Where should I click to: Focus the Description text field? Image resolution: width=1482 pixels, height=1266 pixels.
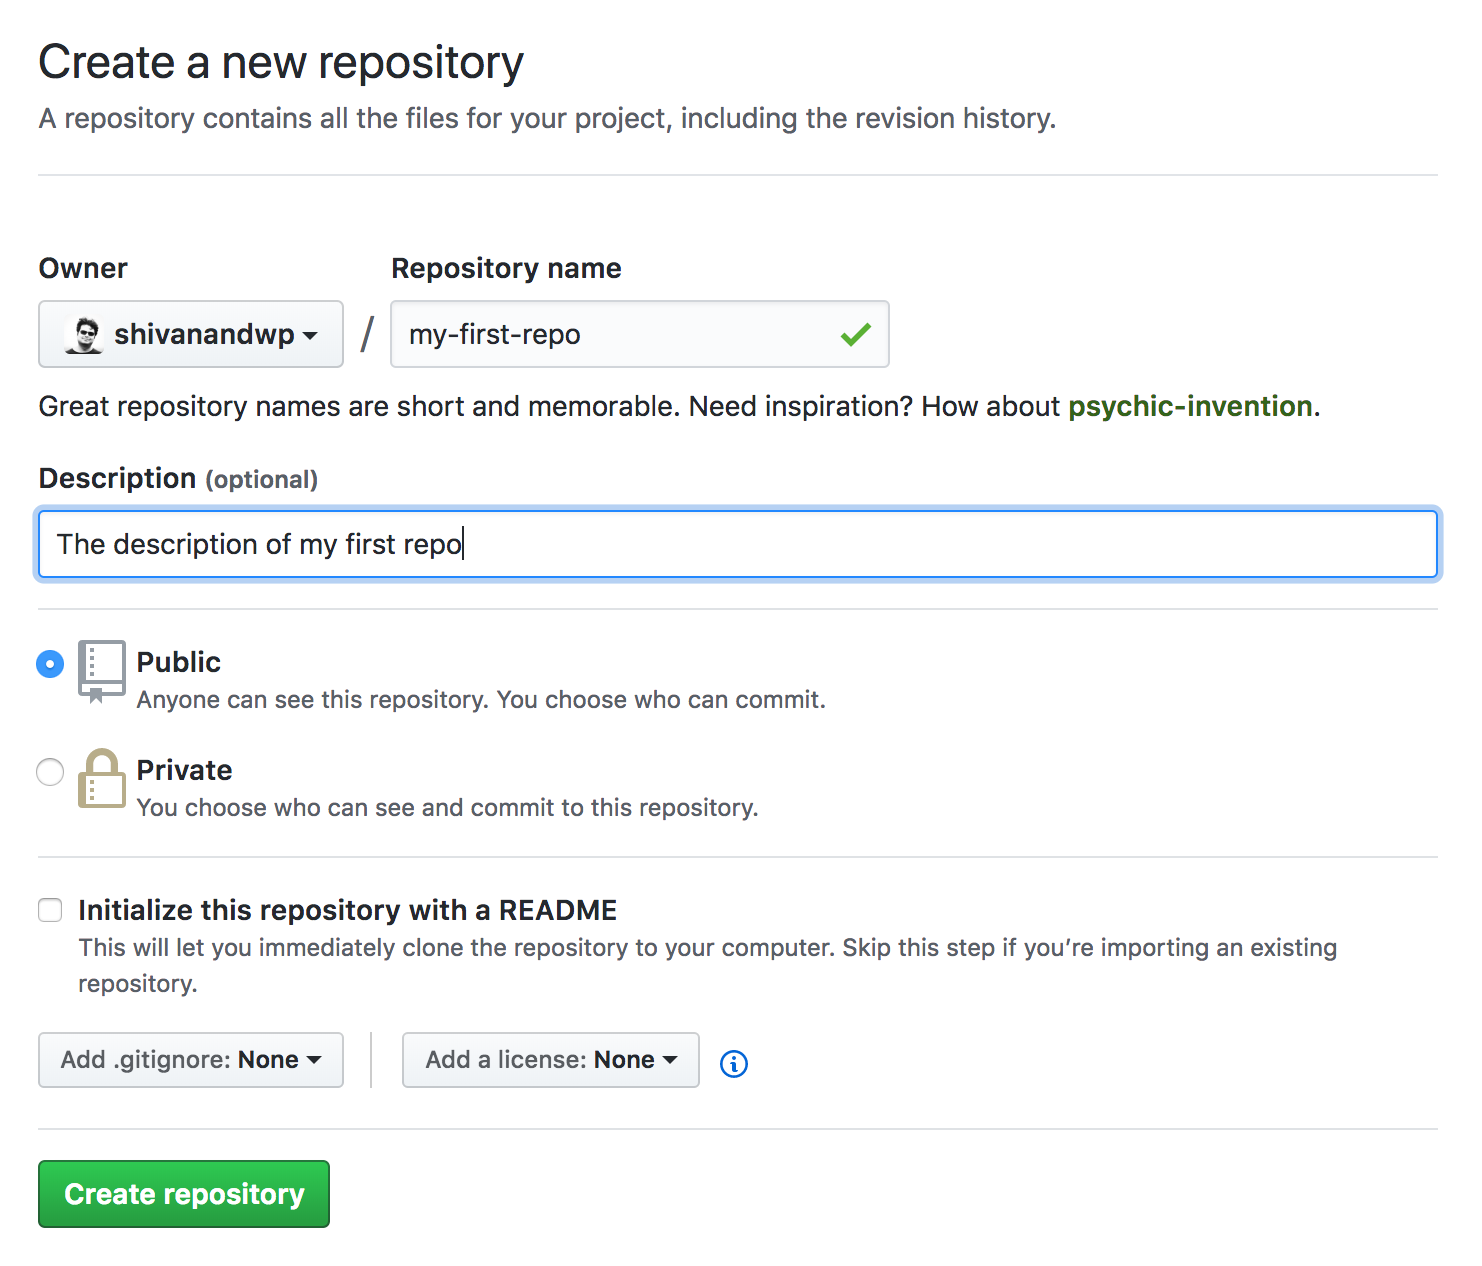(x=738, y=544)
